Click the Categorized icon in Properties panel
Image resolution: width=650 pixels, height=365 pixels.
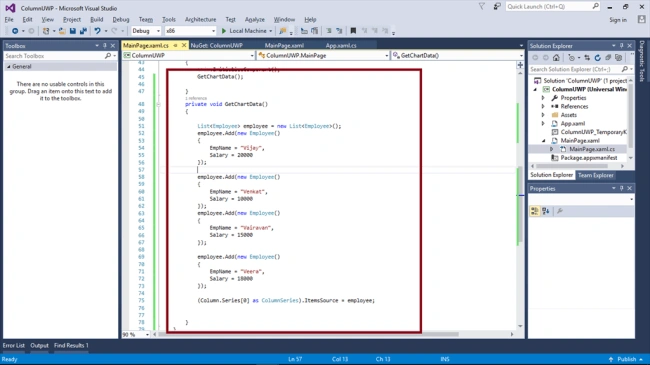tap(535, 211)
